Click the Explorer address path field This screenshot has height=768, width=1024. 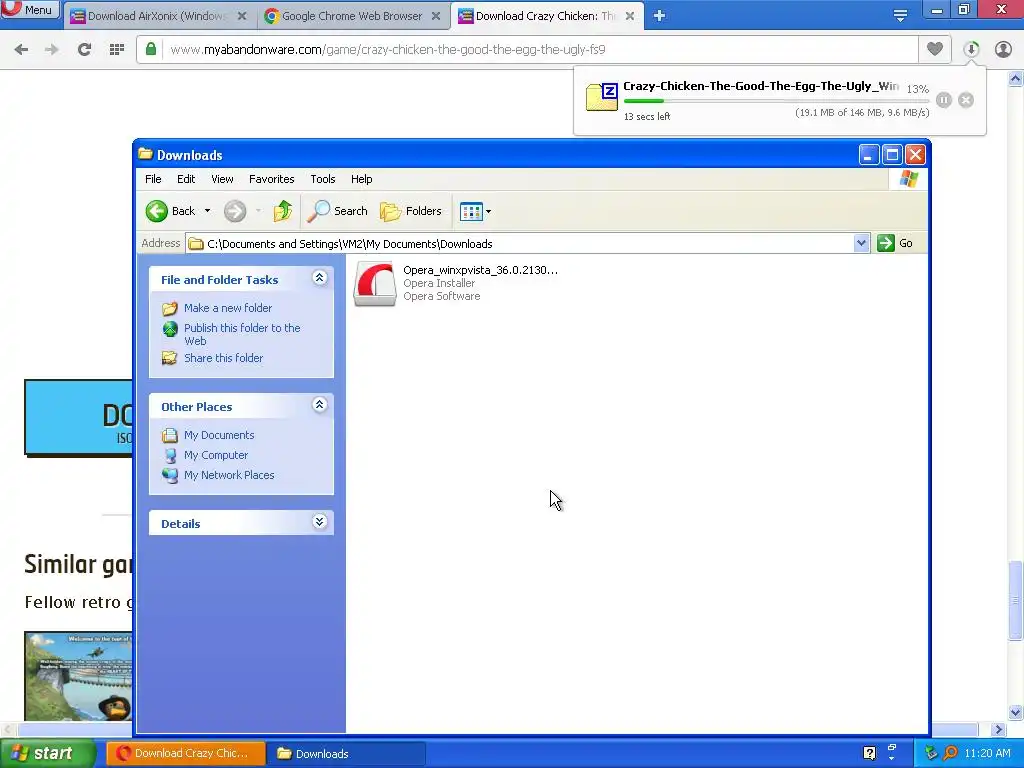(x=520, y=244)
